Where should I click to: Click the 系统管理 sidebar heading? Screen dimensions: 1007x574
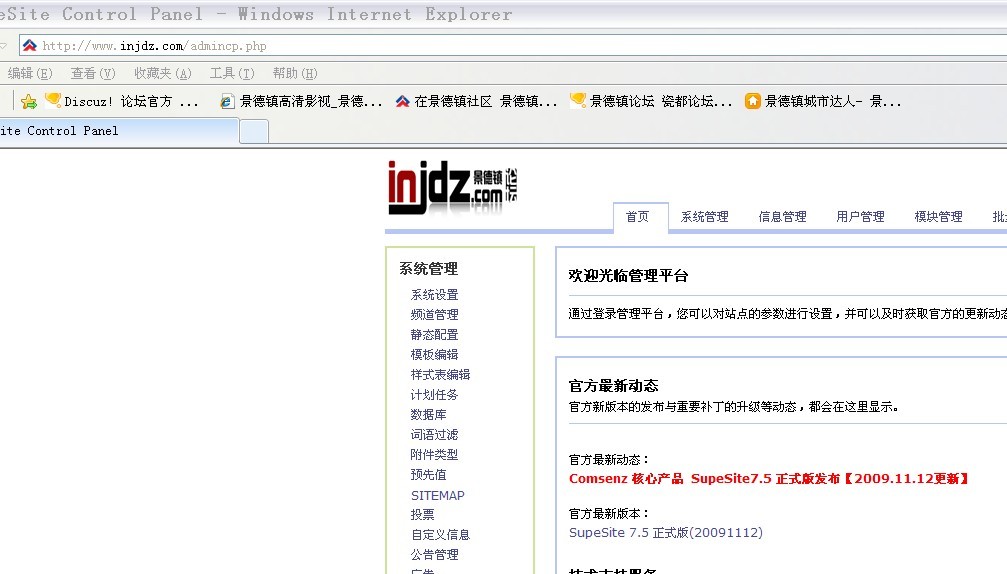(x=428, y=268)
